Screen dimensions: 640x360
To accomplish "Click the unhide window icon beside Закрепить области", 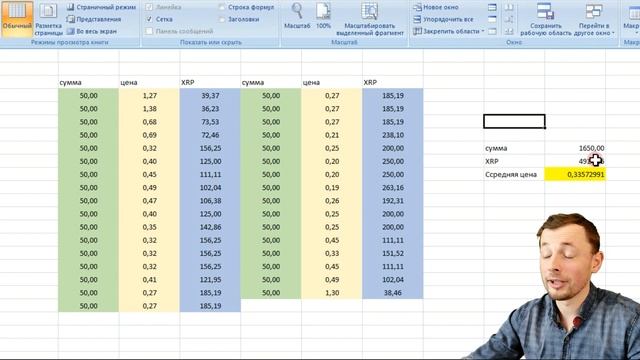I will click(x=492, y=31).
